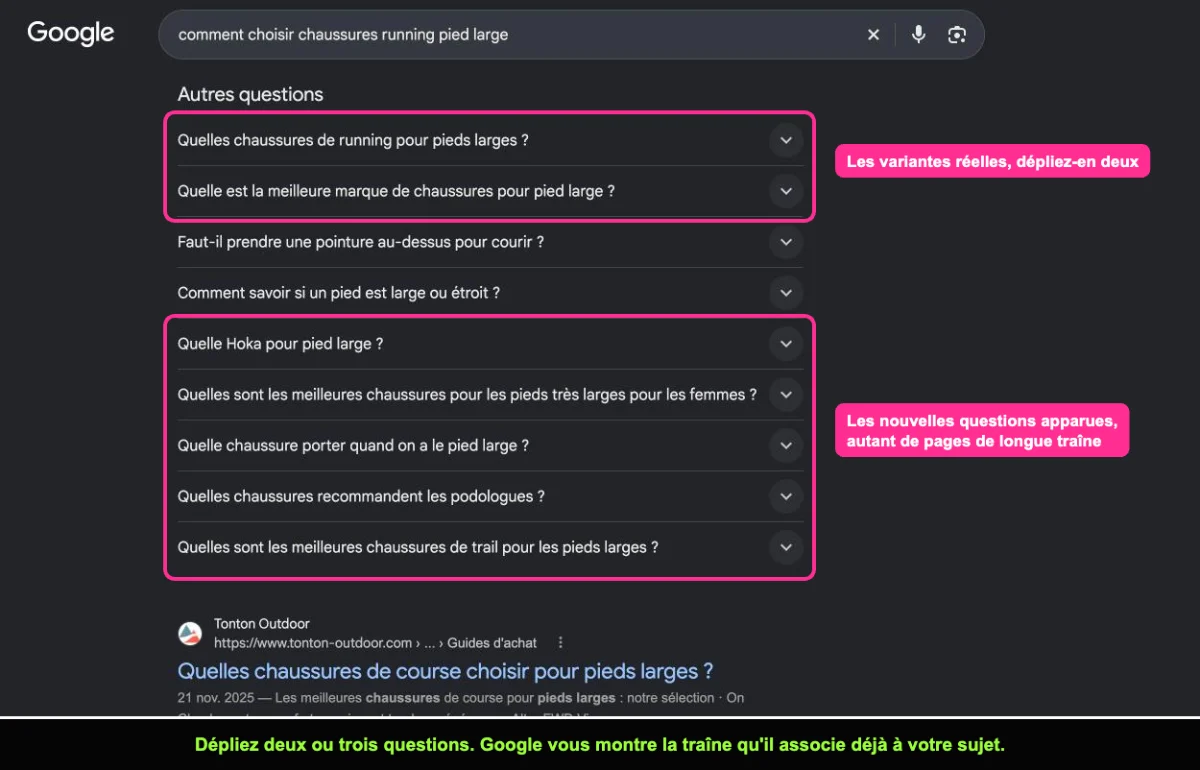Click question text 'Quelle Hoka pour pied large ?'
The width and height of the screenshot is (1200, 770).
point(281,344)
